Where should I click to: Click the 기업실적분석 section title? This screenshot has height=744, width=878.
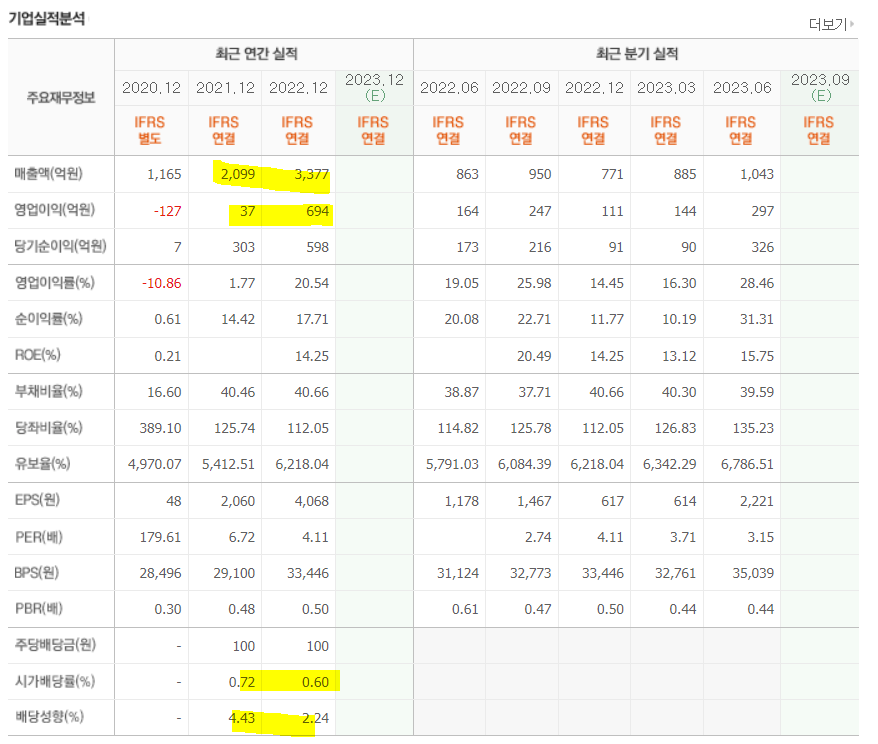tap(47, 18)
